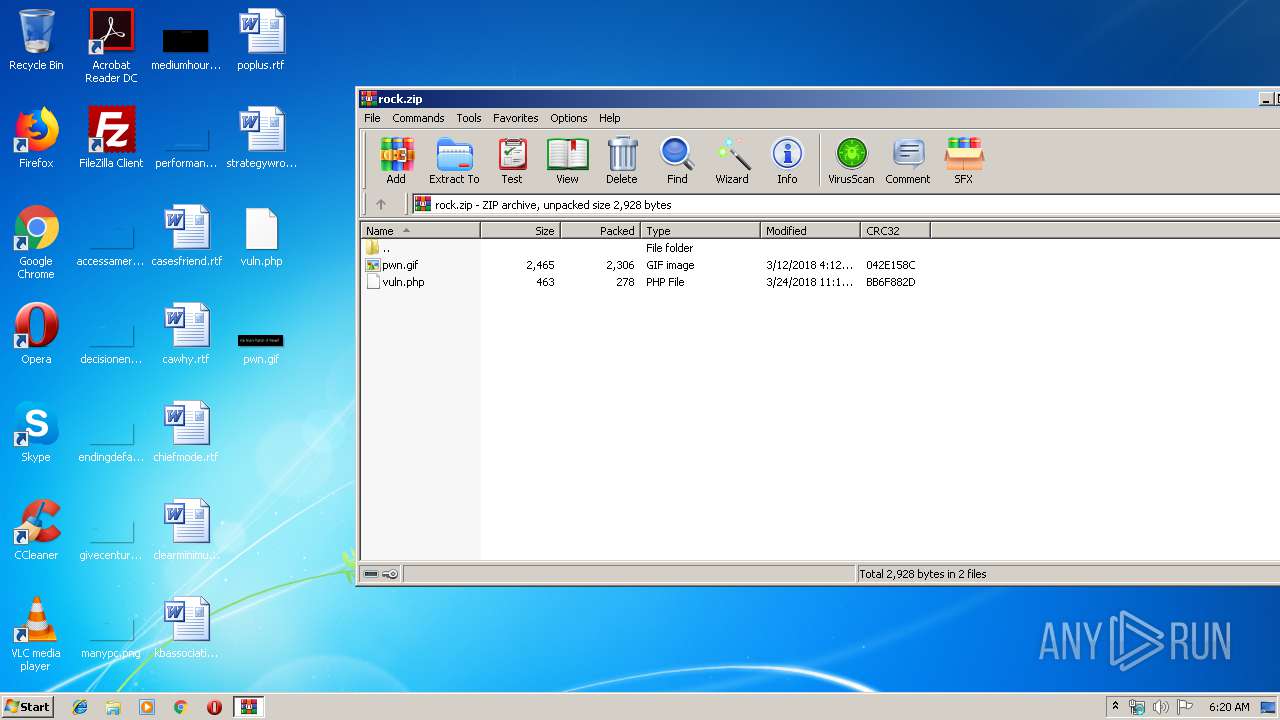This screenshot has height=720, width=1280.
Task: Show archive Info
Action: [787, 161]
